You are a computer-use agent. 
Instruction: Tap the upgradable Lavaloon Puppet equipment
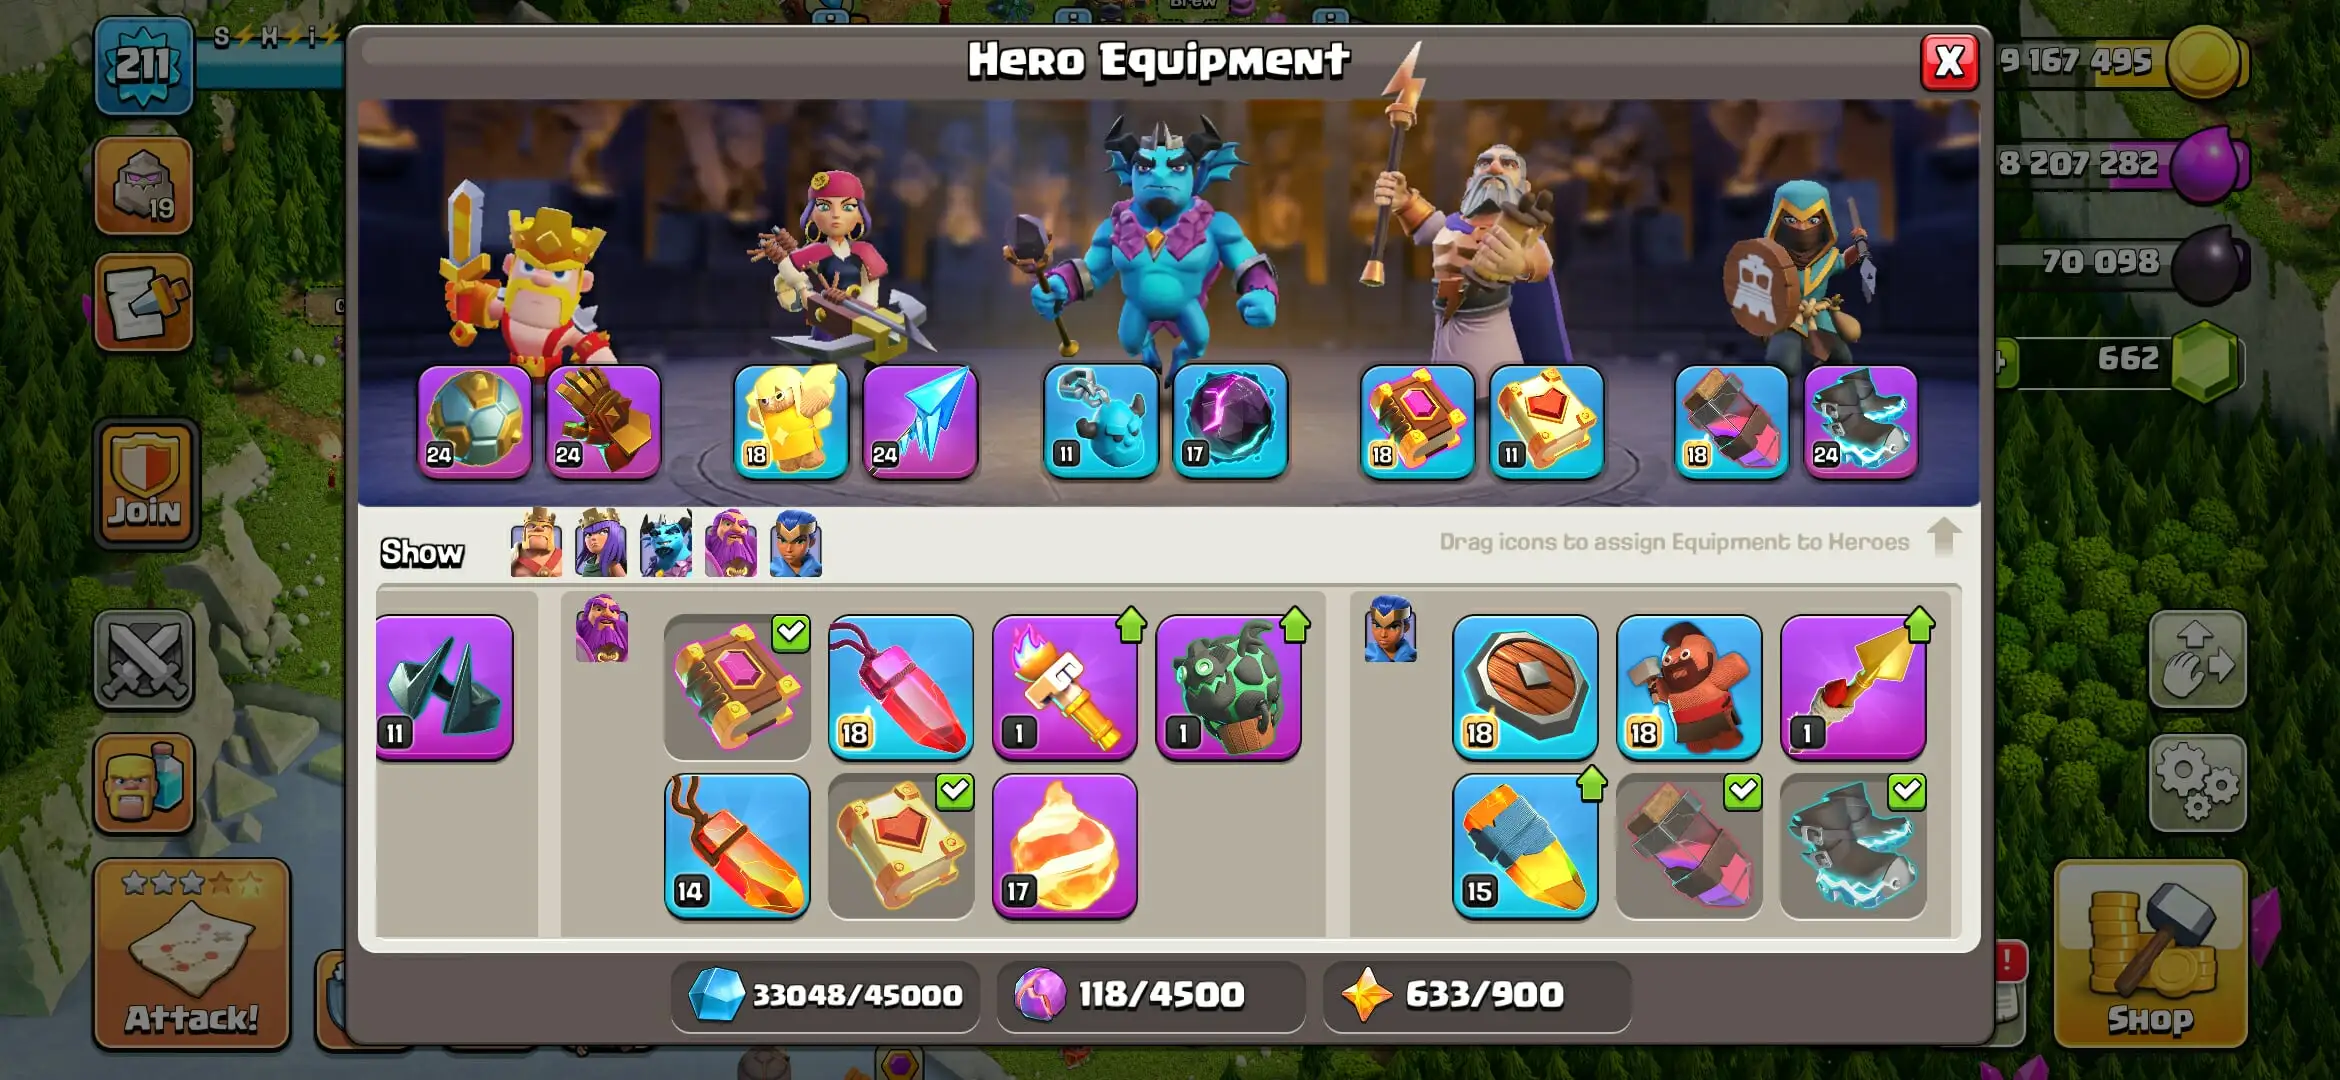[1229, 687]
